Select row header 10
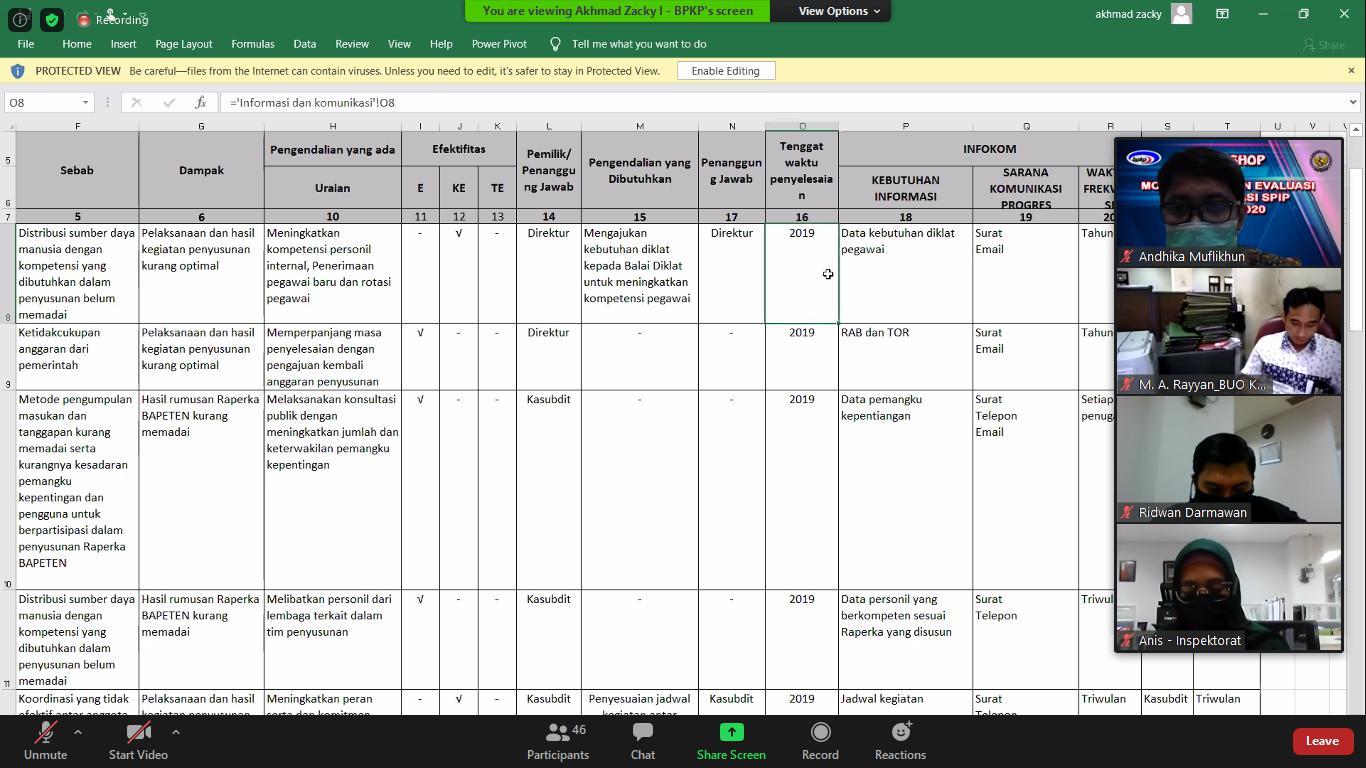 click(x=7, y=490)
